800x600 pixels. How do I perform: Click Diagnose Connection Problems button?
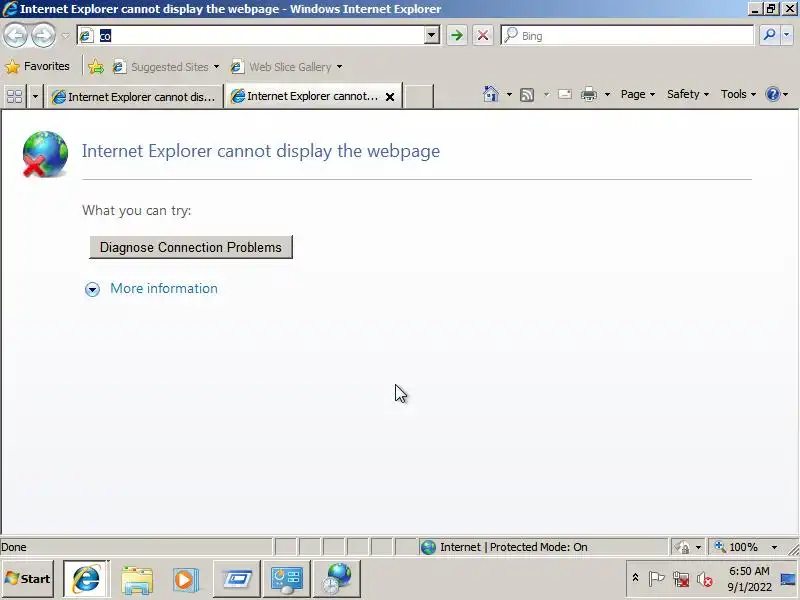[191, 247]
